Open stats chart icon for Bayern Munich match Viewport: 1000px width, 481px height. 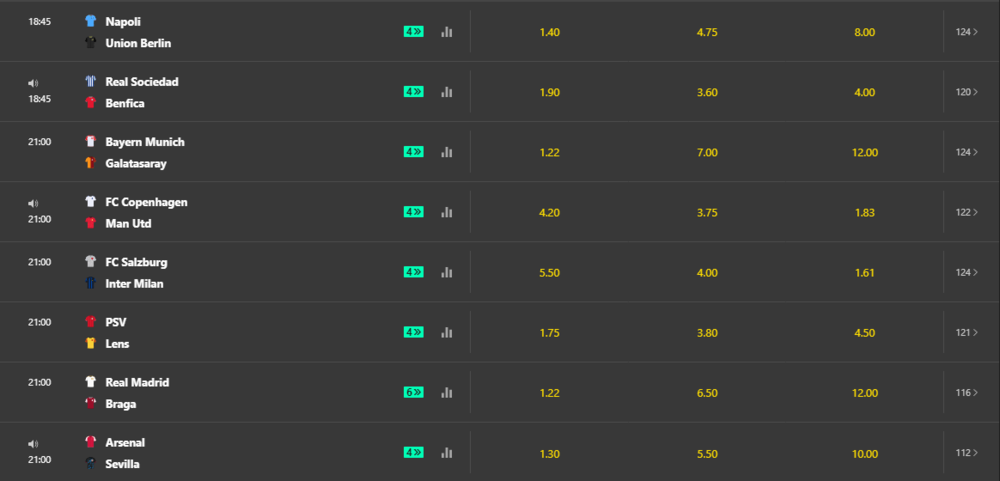click(446, 152)
